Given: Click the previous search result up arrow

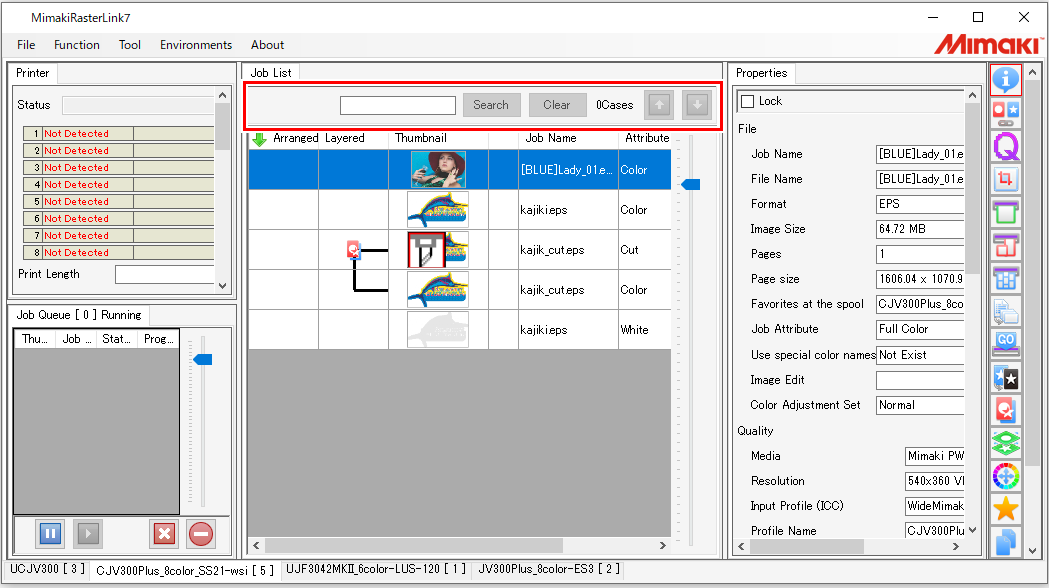Looking at the screenshot, I should tap(659, 105).
